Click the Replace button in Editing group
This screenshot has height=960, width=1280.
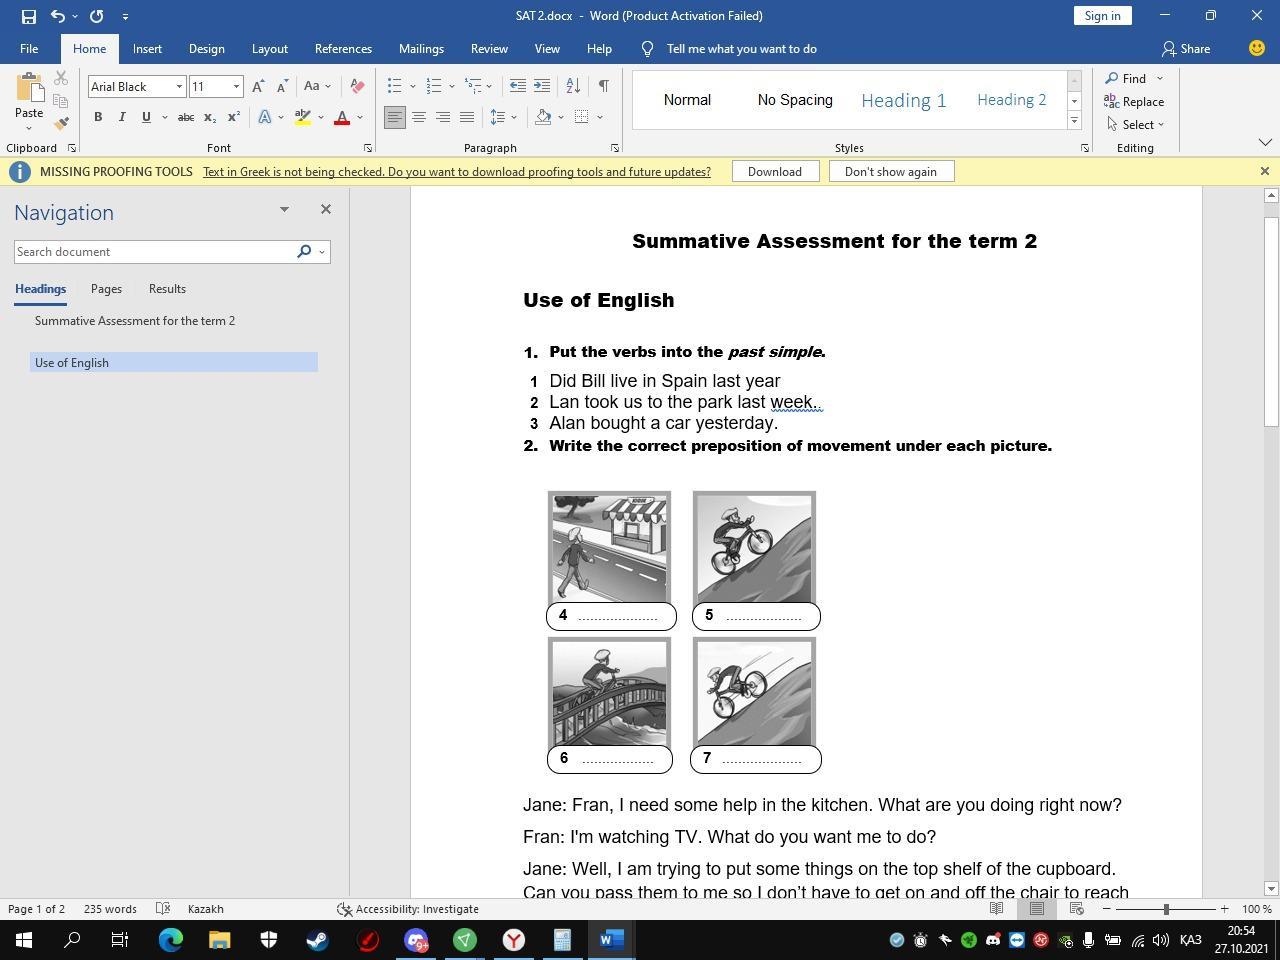tap(1134, 101)
